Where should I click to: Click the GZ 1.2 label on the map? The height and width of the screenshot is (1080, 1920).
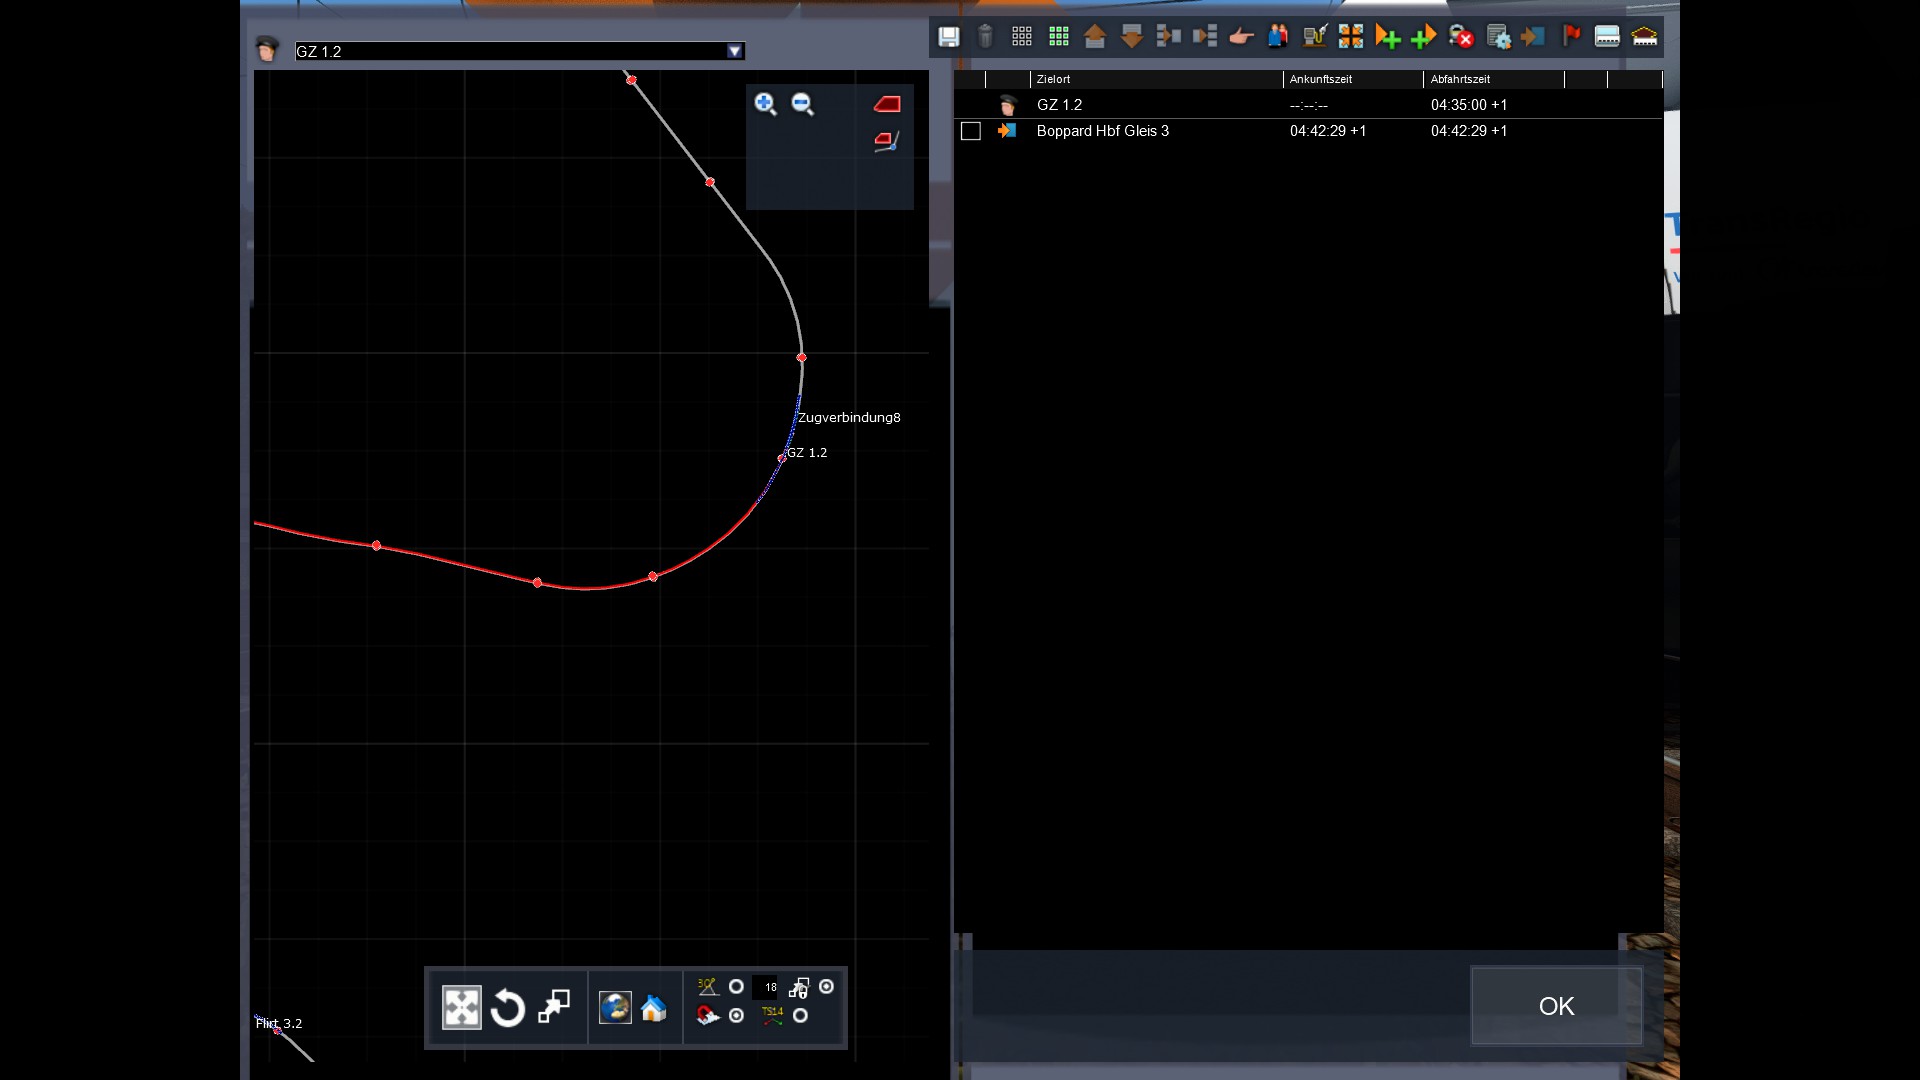pos(807,453)
